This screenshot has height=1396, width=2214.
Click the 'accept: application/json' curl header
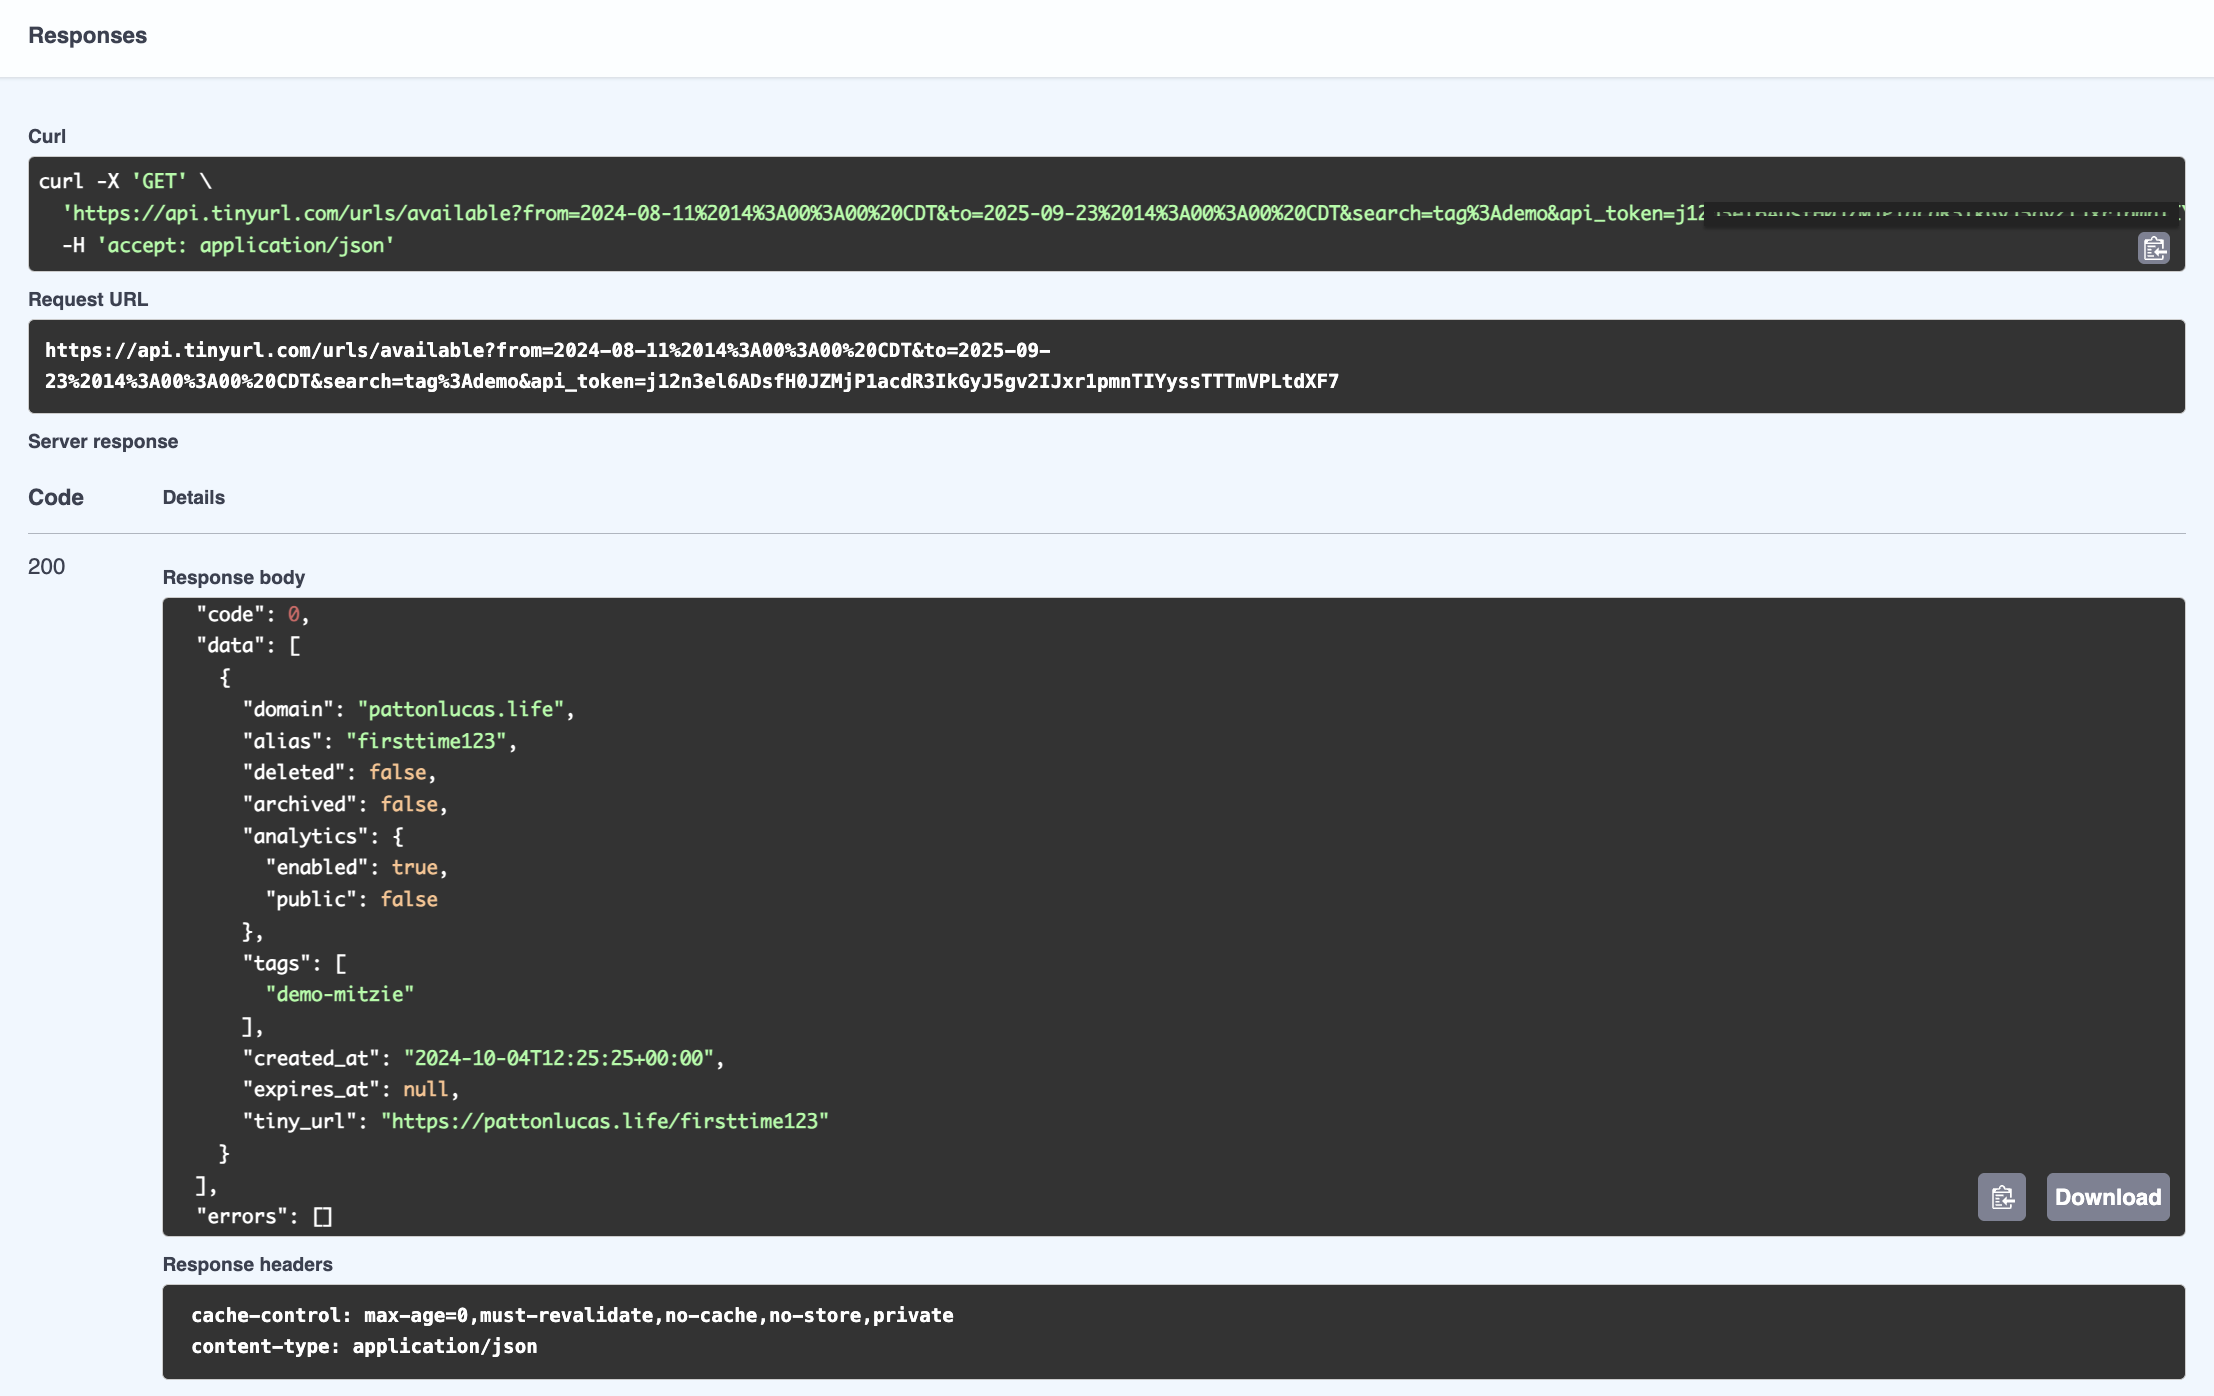point(245,245)
